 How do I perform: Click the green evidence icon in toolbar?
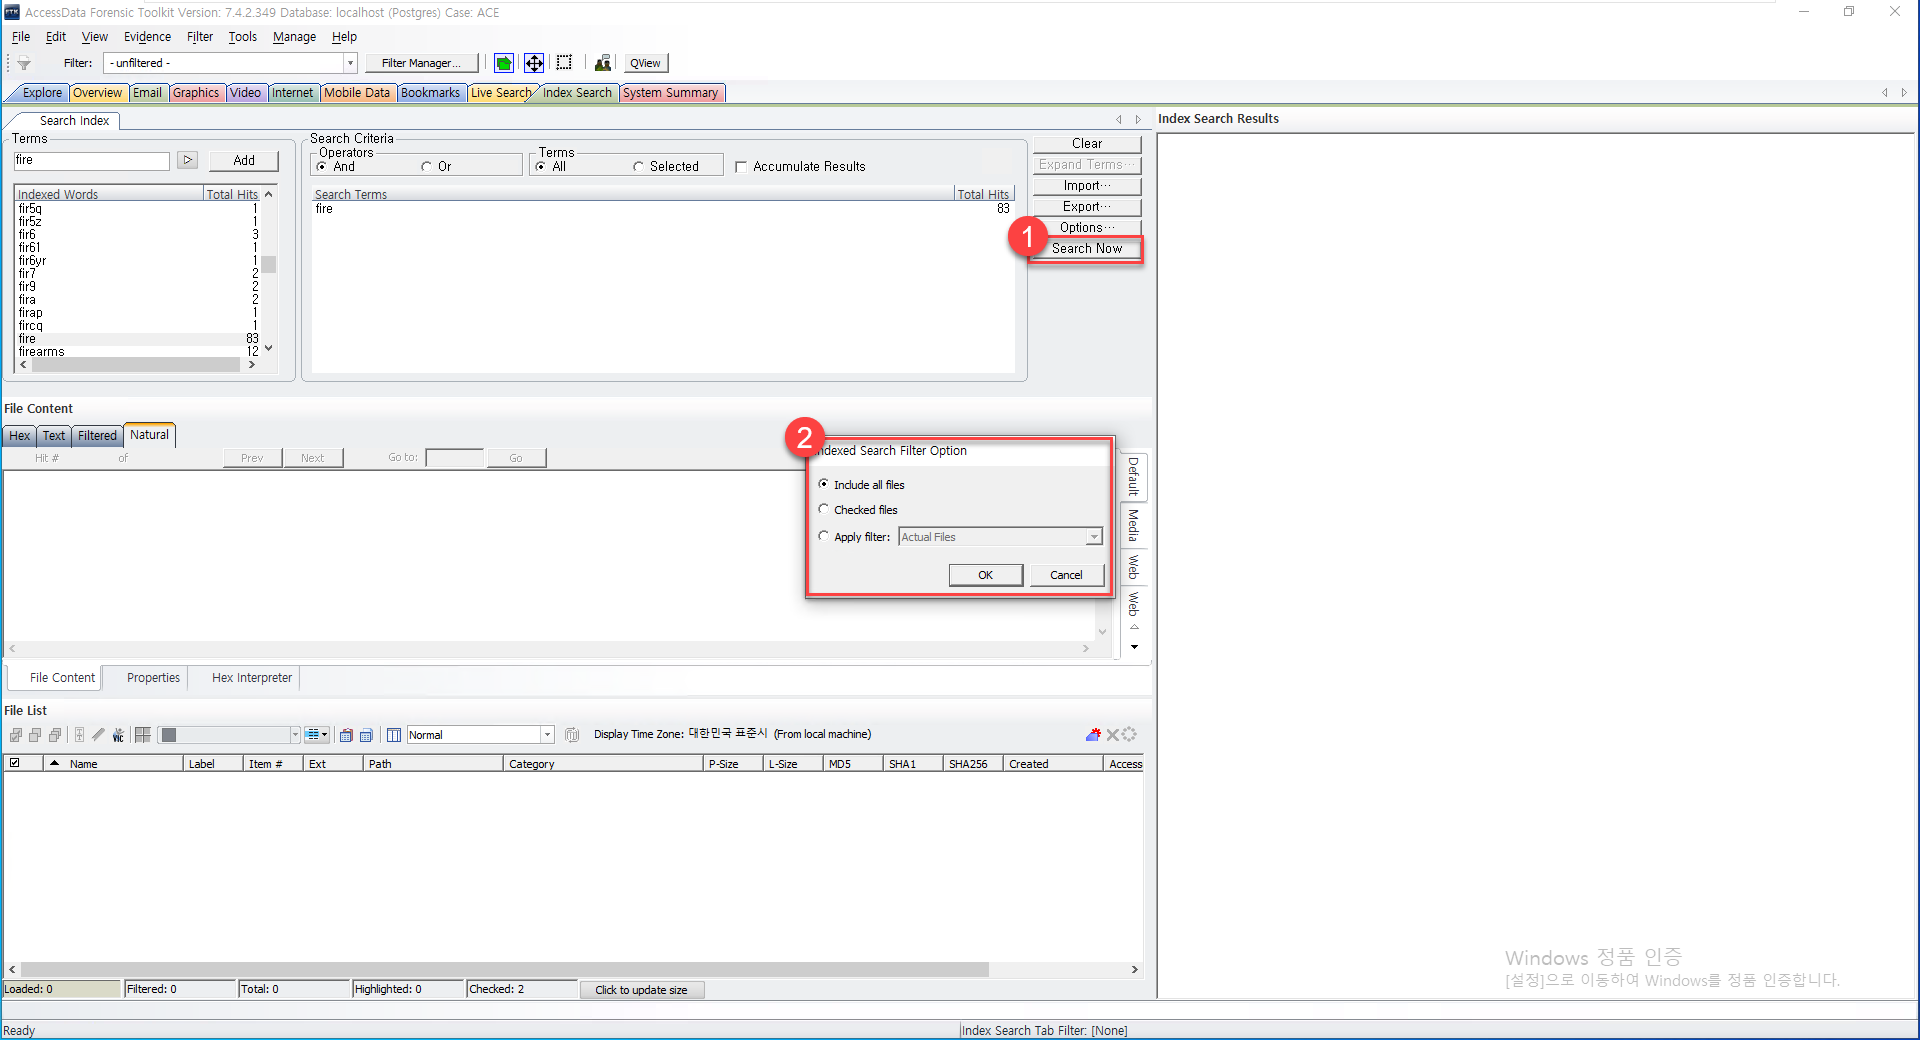click(504, 63)
